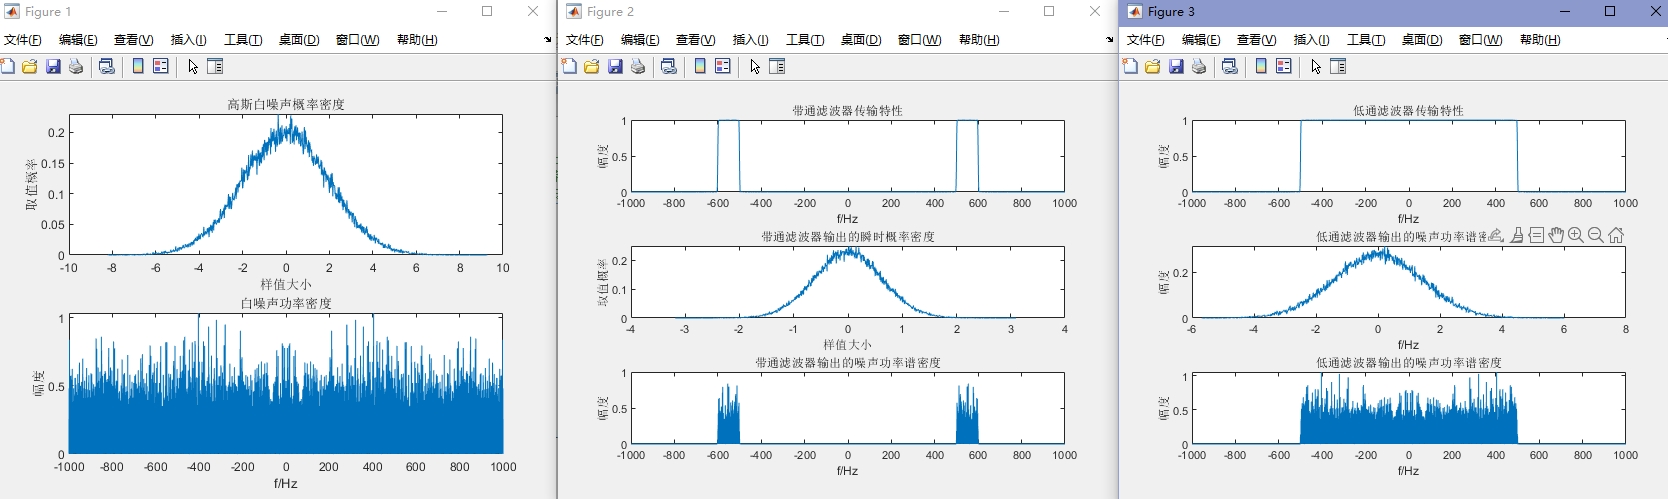This screenshot has height=499, width=1668.
Task: Maximize the Figure 2 window
Action: (1049, 11)
